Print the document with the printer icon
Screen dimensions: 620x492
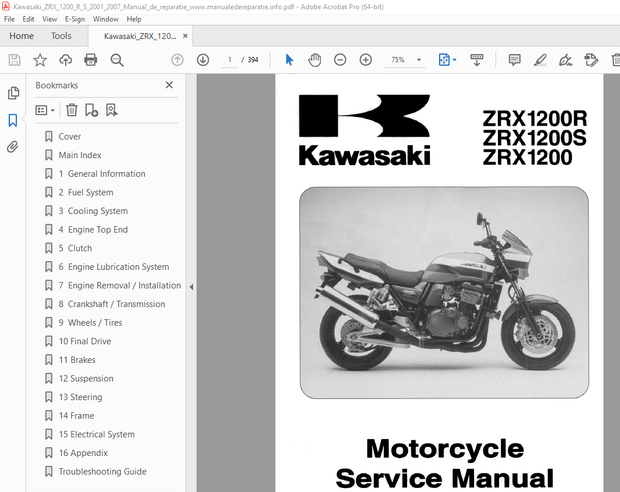click(x=91, y=60)
